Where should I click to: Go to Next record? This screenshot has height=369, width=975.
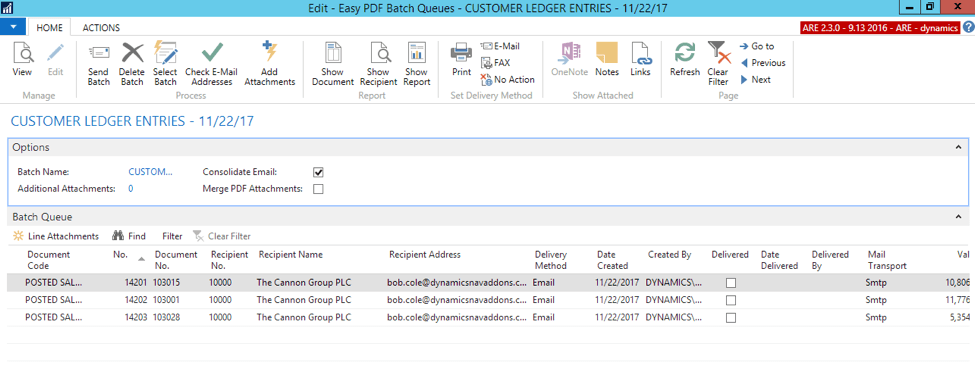click(x=755, y=80)
